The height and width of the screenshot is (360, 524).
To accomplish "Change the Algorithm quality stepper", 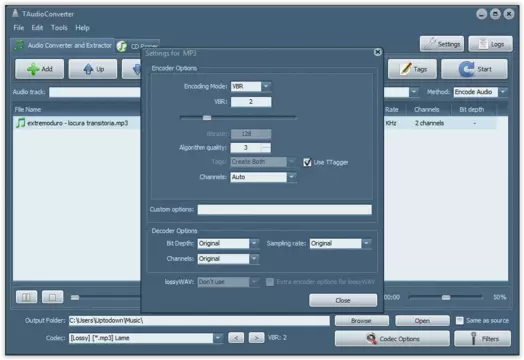I will 266,148.
